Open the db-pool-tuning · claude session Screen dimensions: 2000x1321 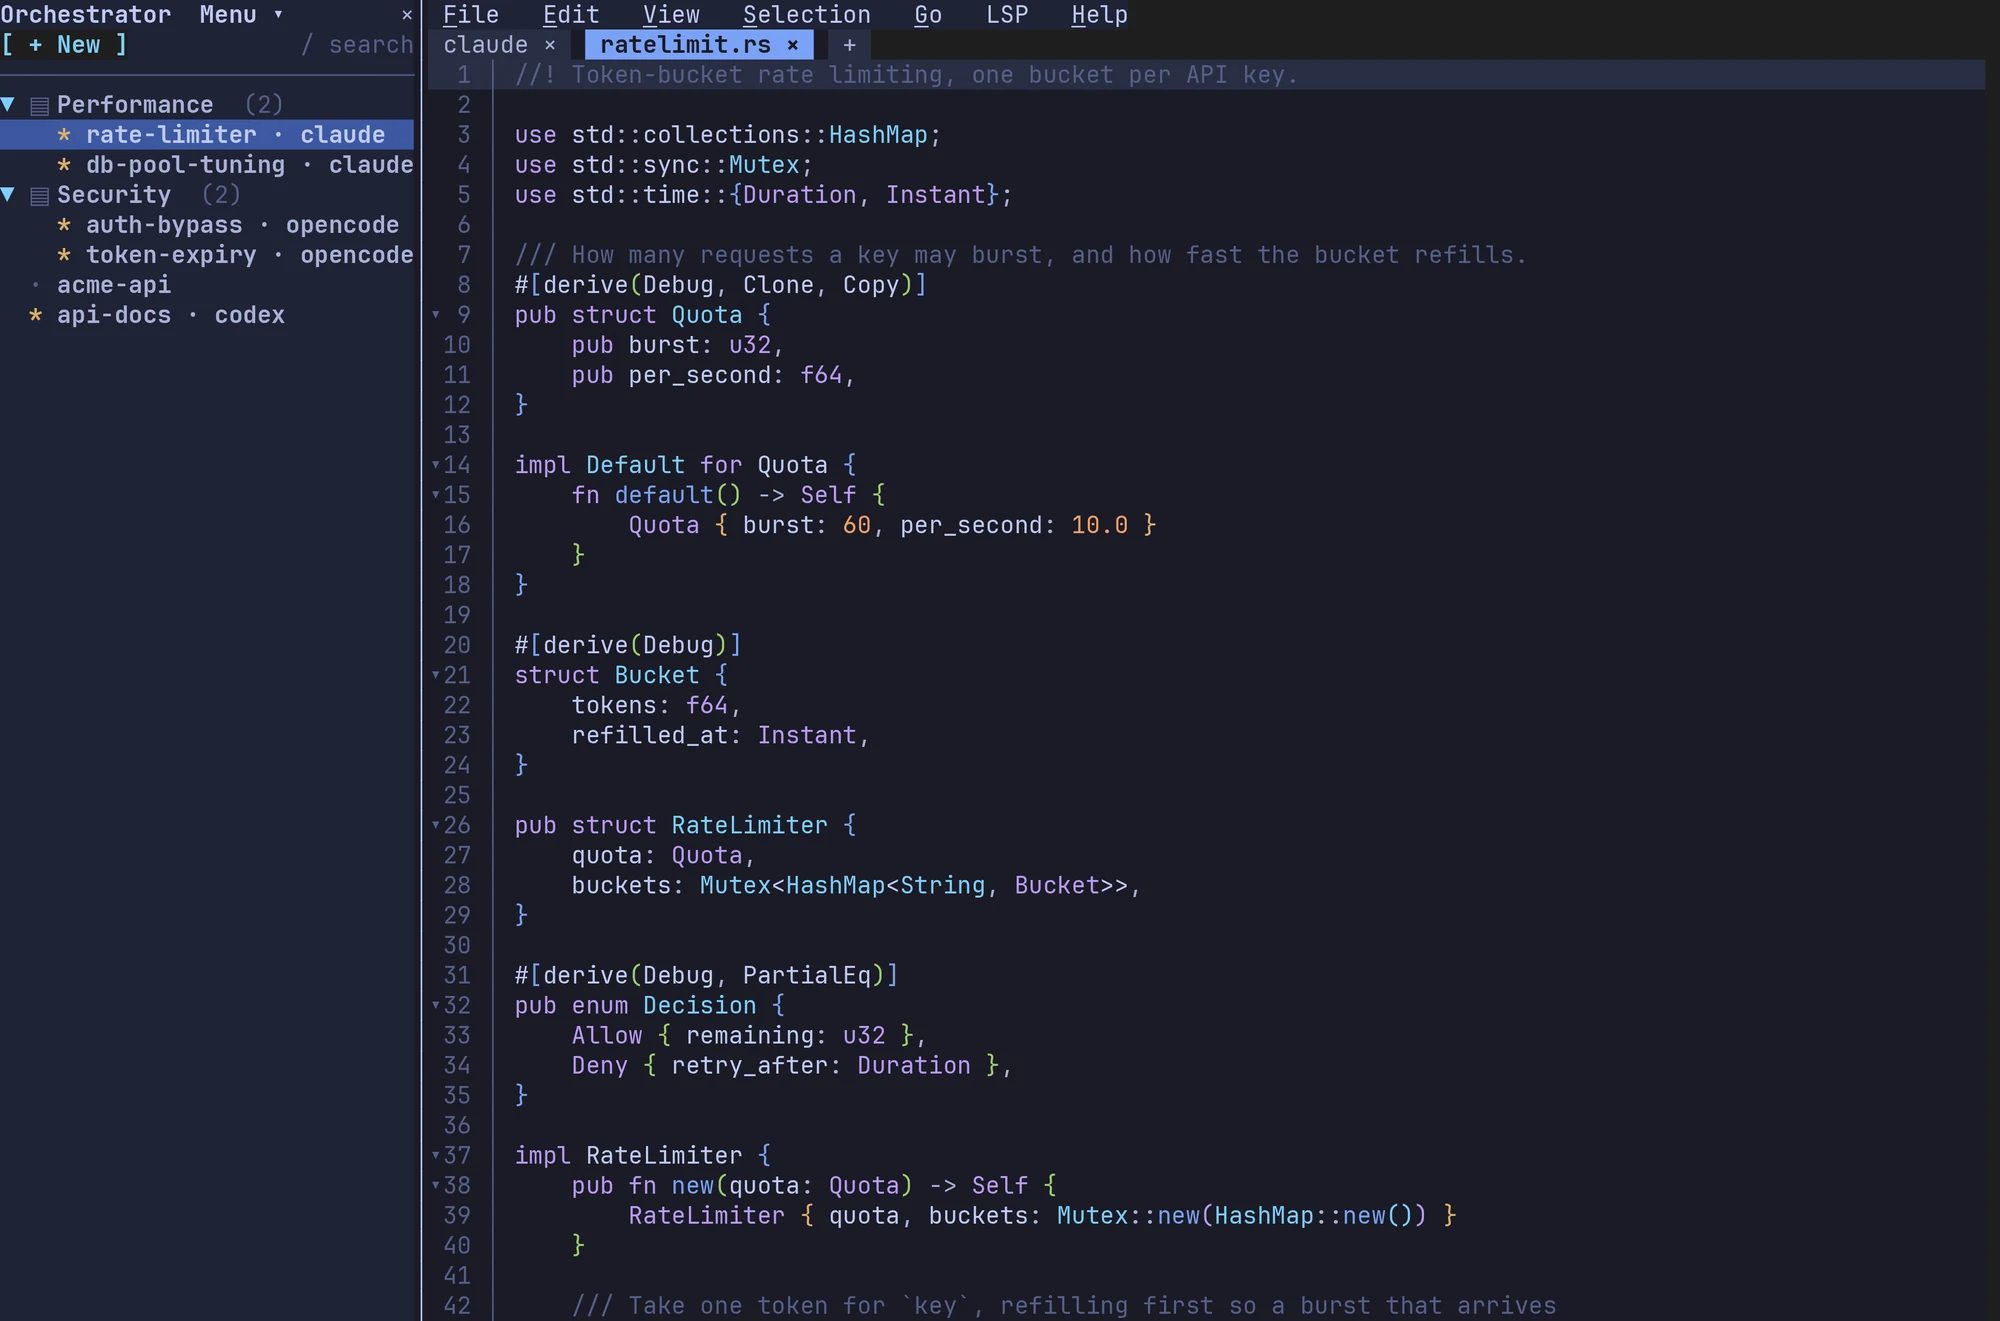tap(207, 164)
